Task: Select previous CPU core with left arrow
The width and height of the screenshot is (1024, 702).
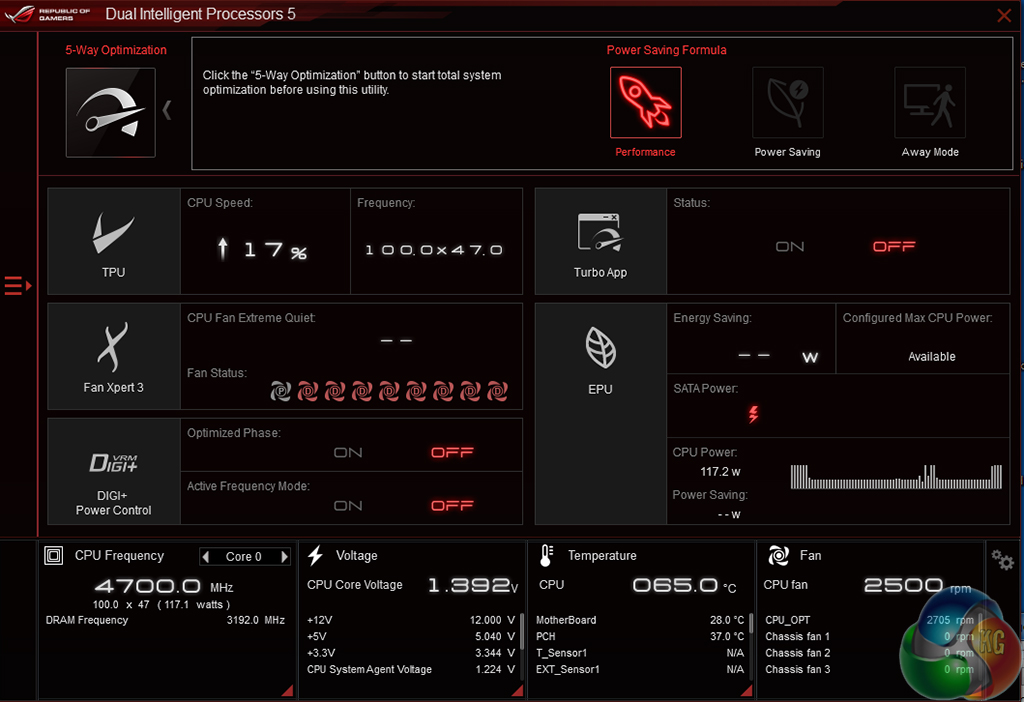Action: coord(206,557)
